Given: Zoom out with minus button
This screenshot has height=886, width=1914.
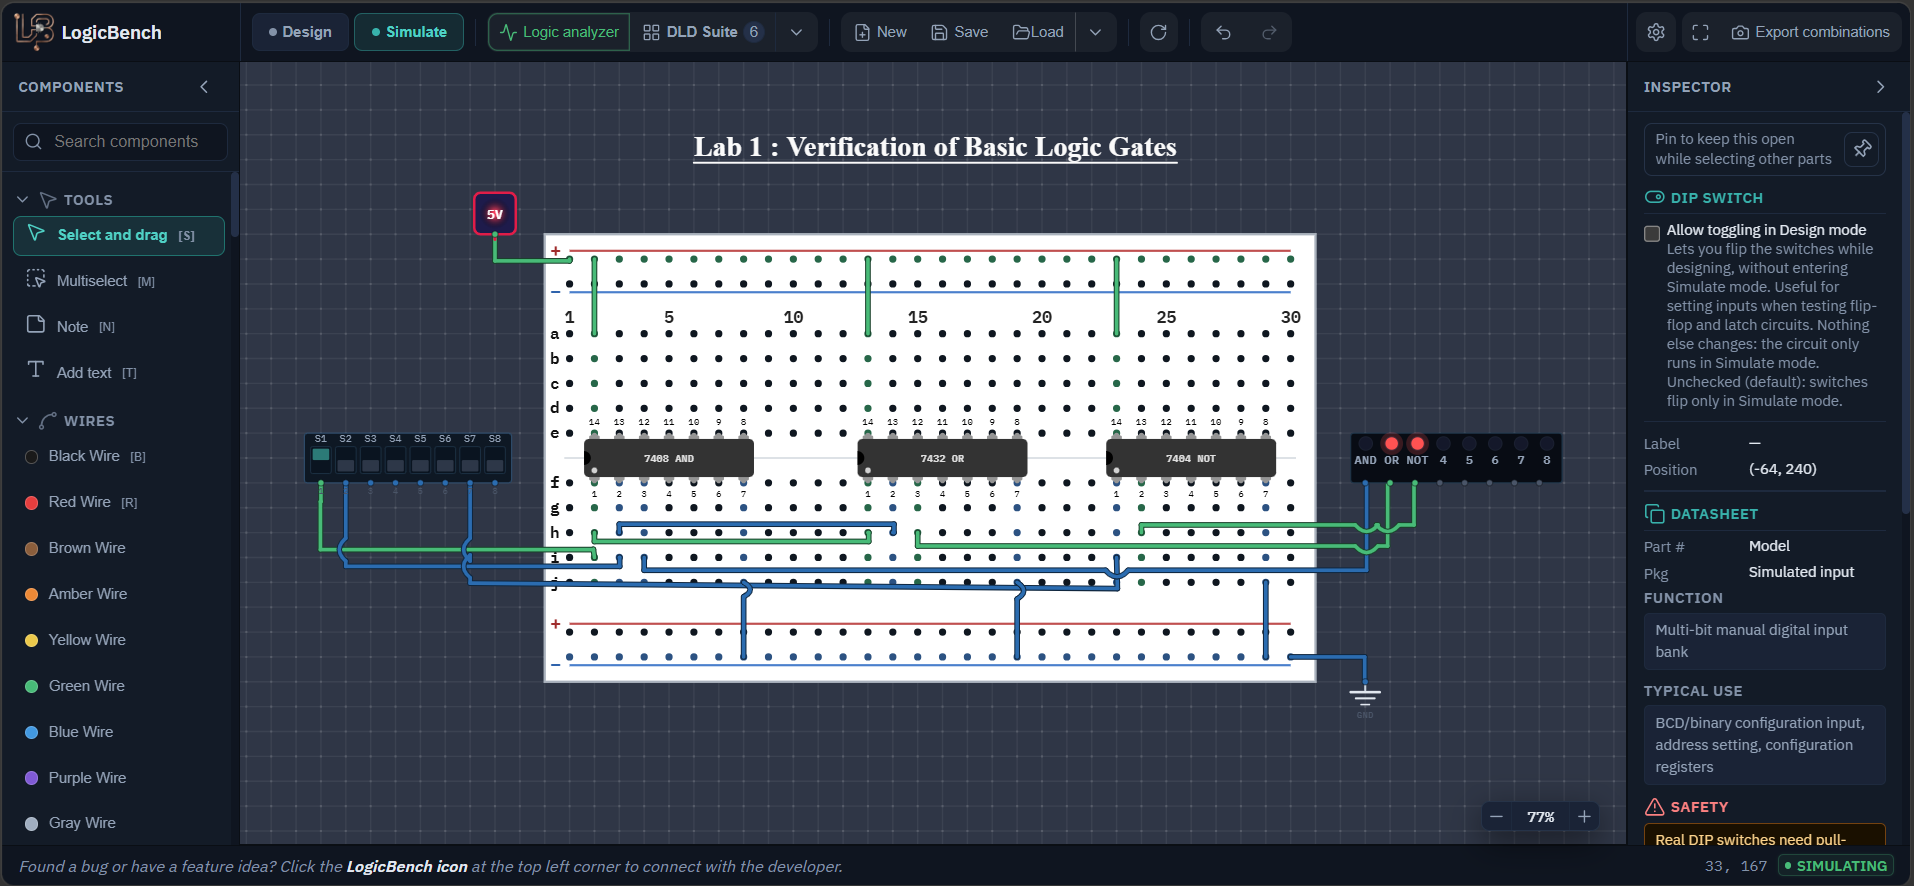Looking at the screenshot, I should click(x=1496, y=817).
